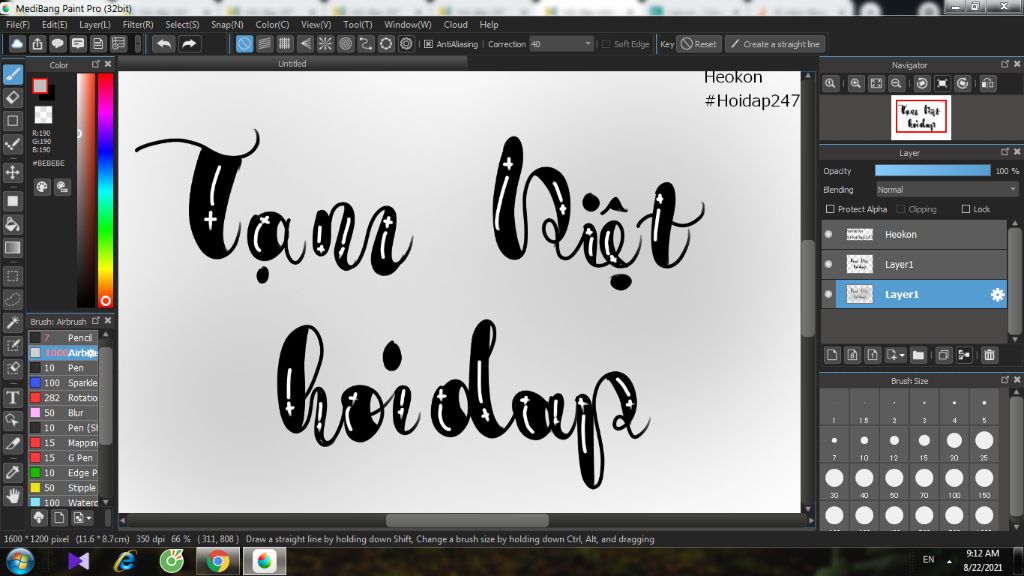Turn snap off in toolbar
This screenshot has height=576, width=1024.
point(244,44)
